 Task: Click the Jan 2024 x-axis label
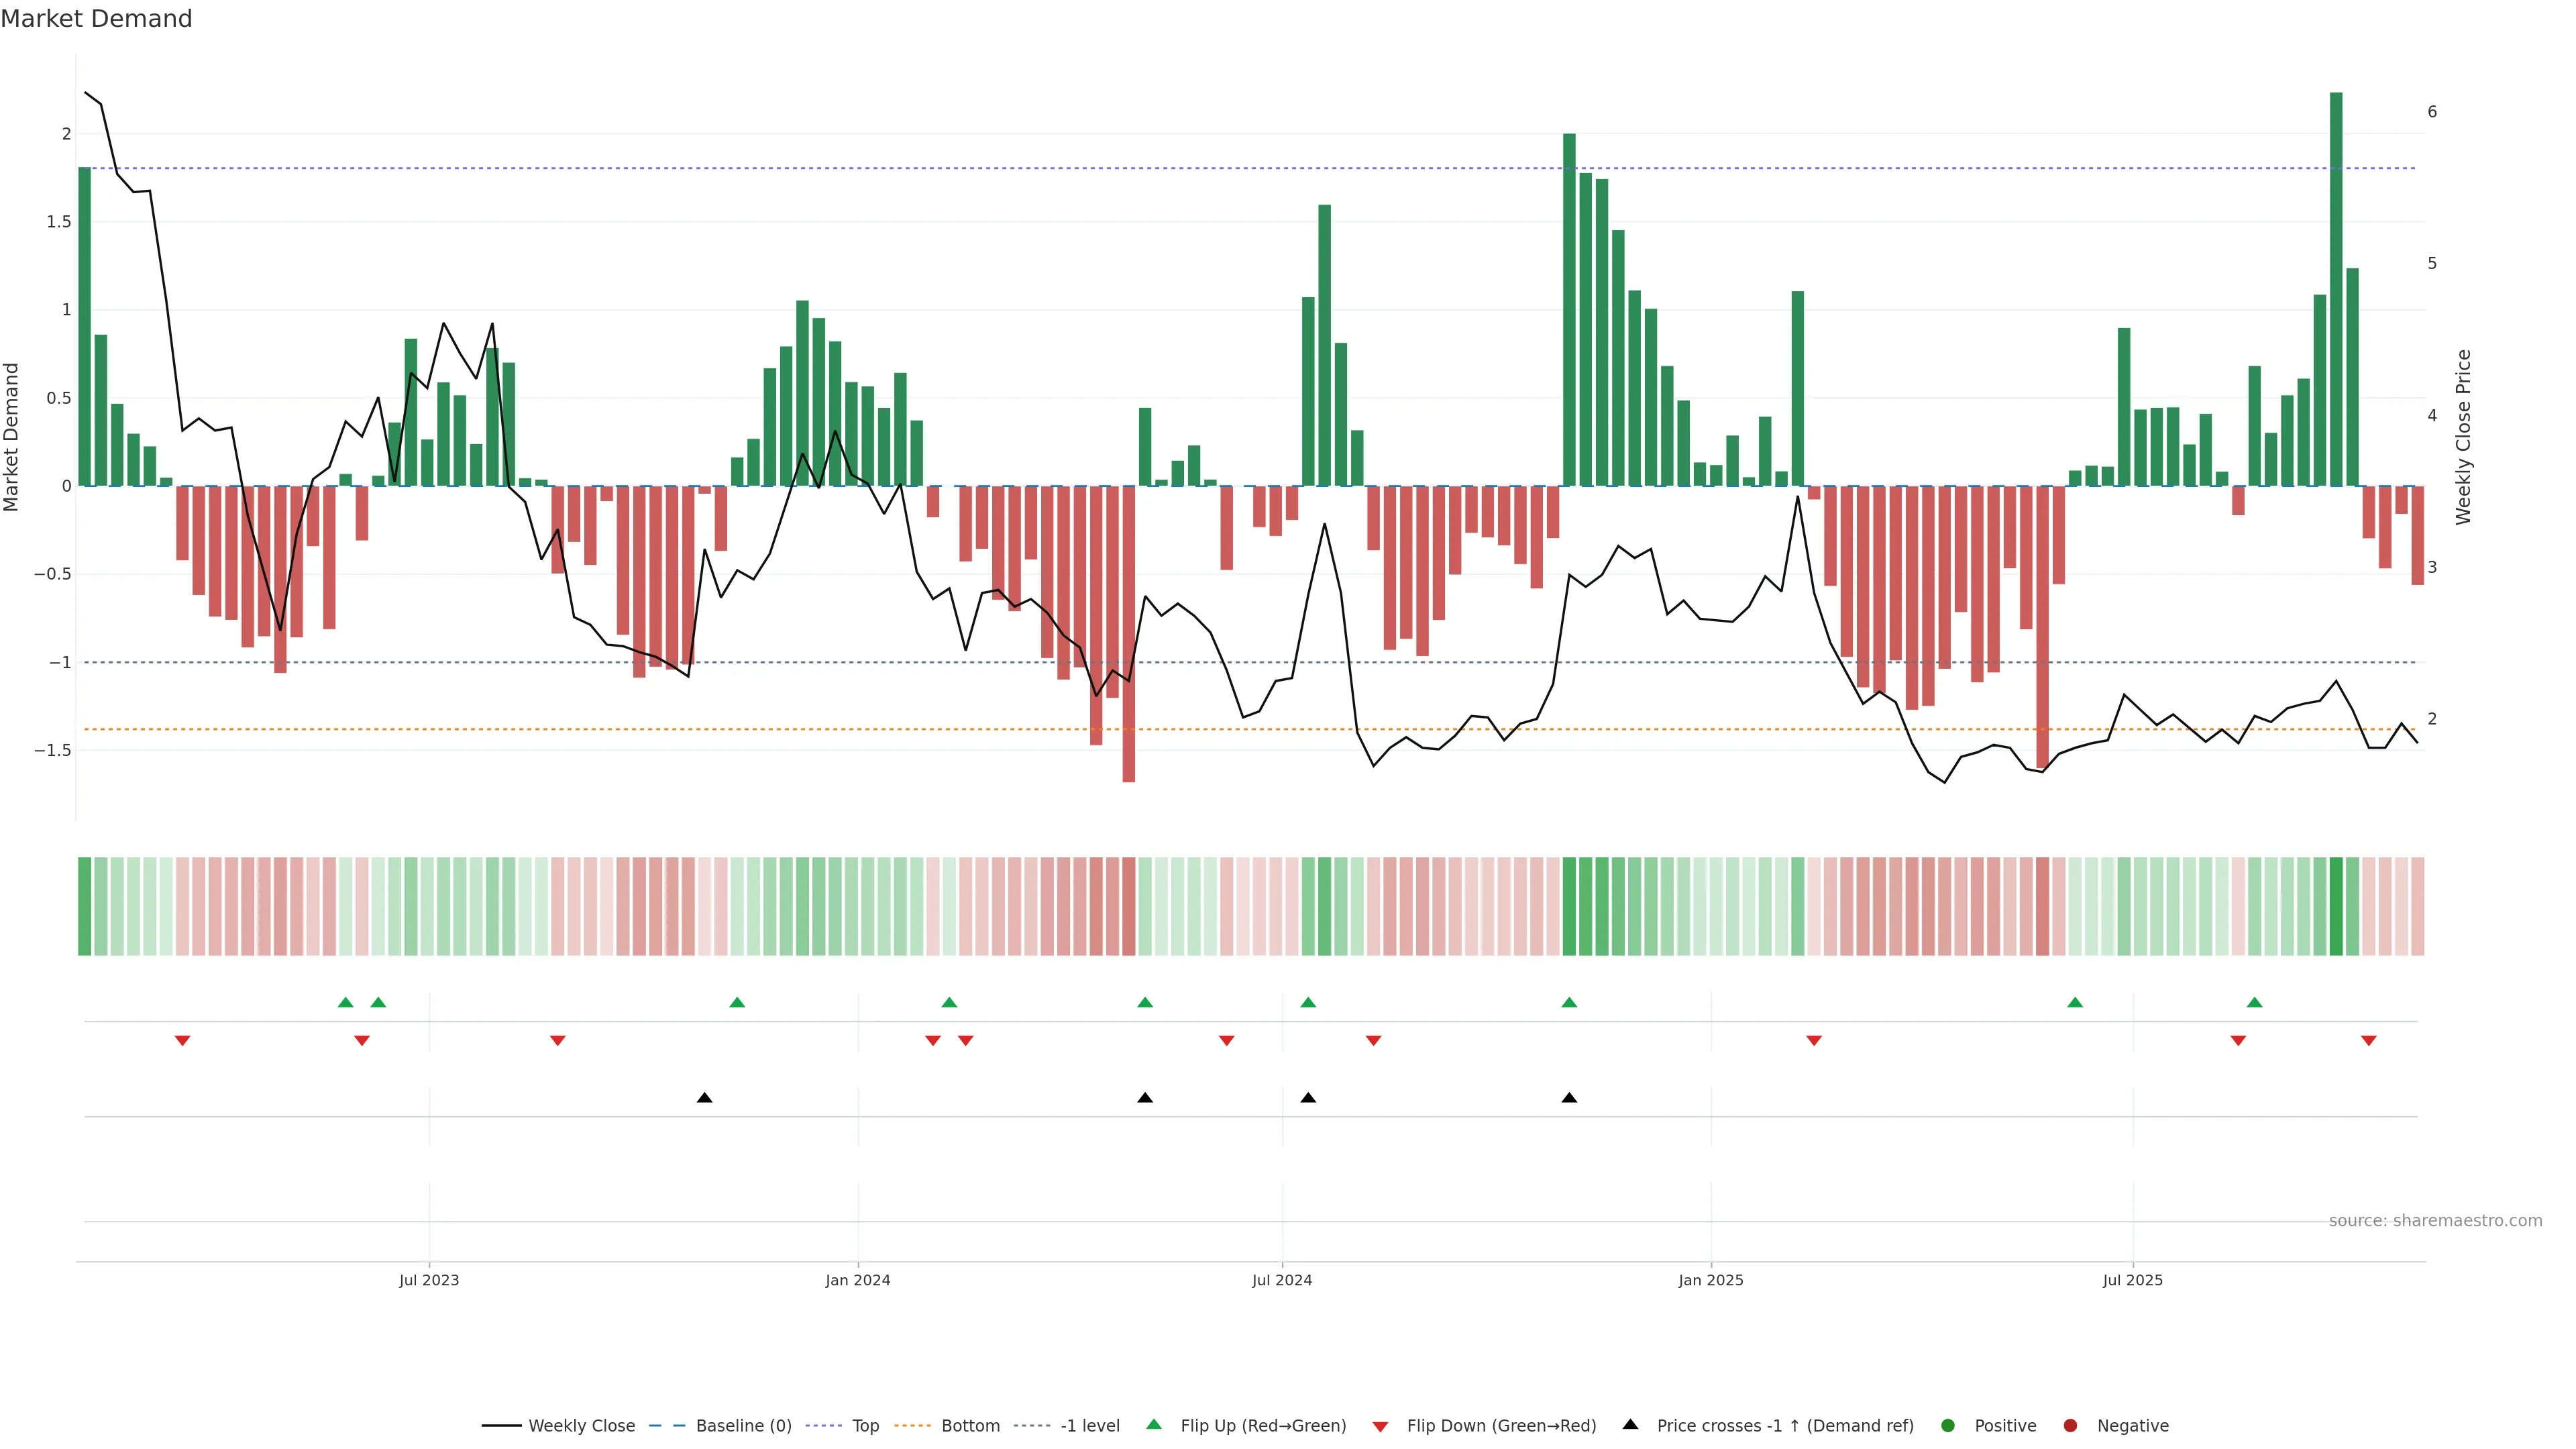[x=857, y=1280]
